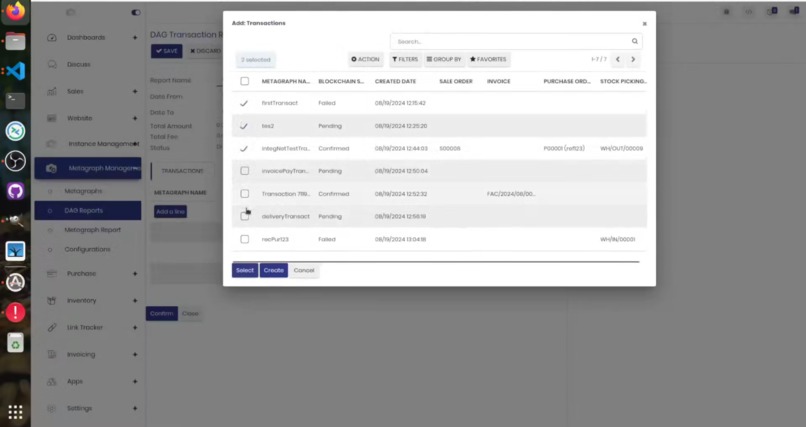Click the Cancel button in dialog

[304, 270]
